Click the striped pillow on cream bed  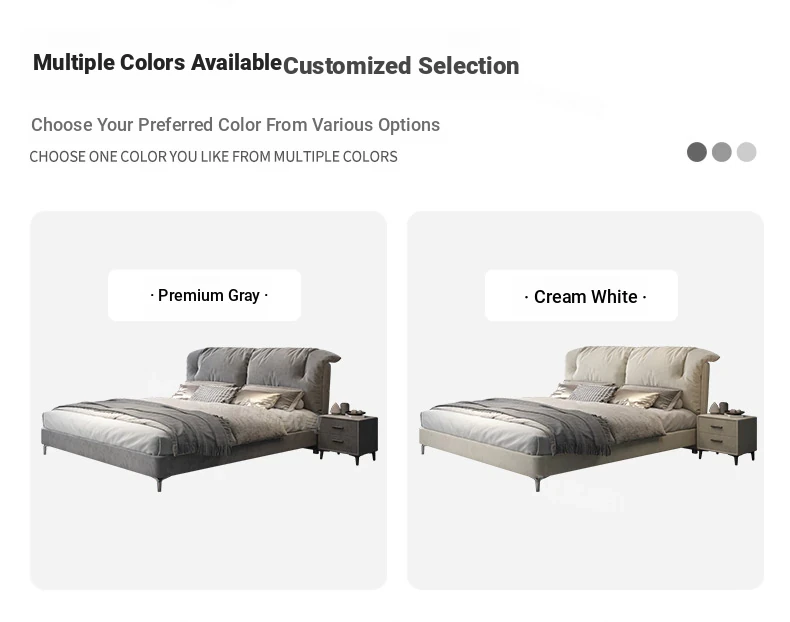click(592, 393)
